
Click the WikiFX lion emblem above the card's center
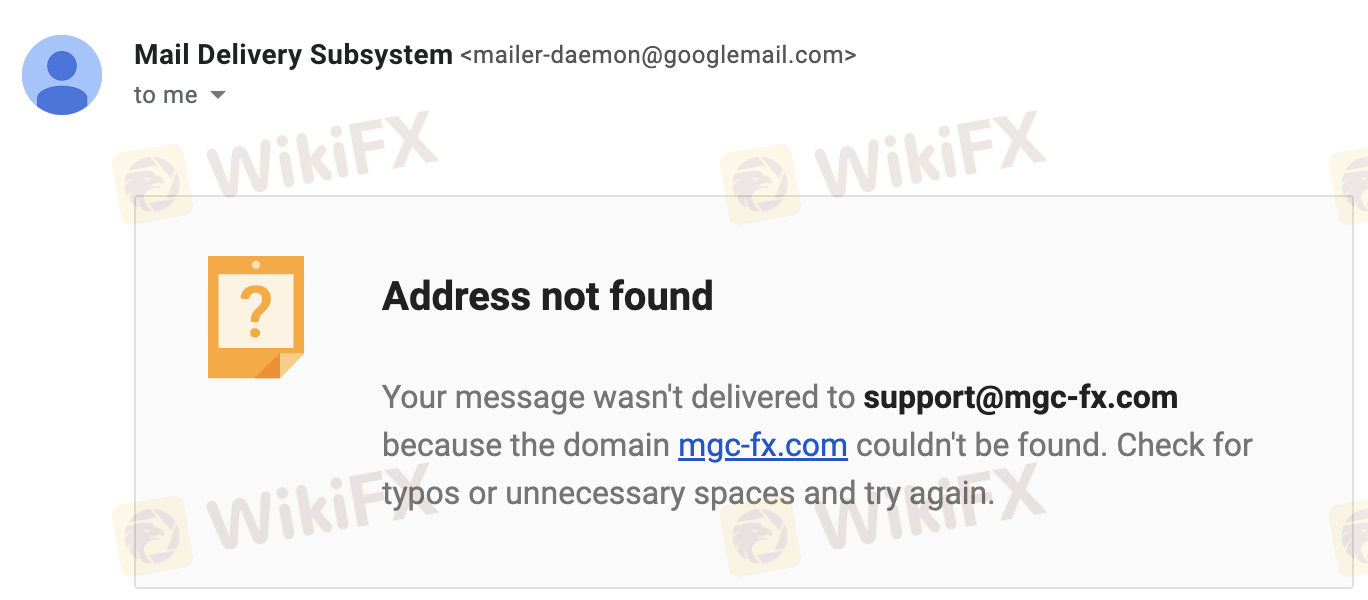click(759, 183)
